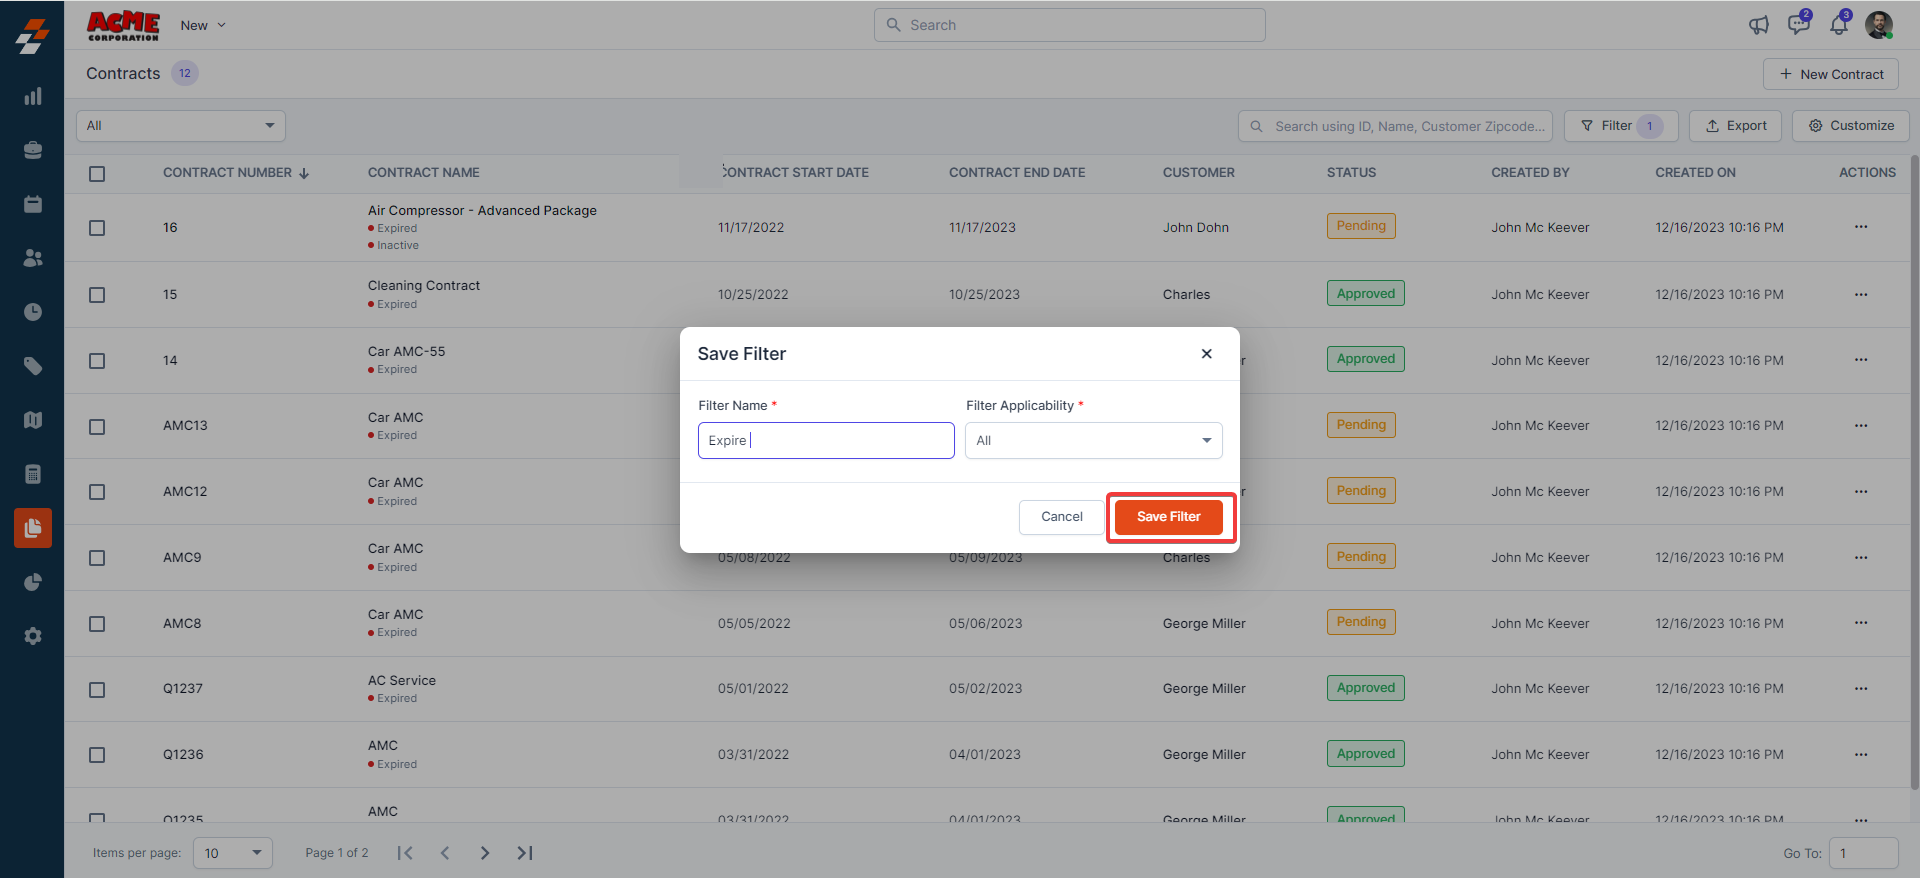Open the user profile avatar

pyautogui.click(x=1879, y=25)
